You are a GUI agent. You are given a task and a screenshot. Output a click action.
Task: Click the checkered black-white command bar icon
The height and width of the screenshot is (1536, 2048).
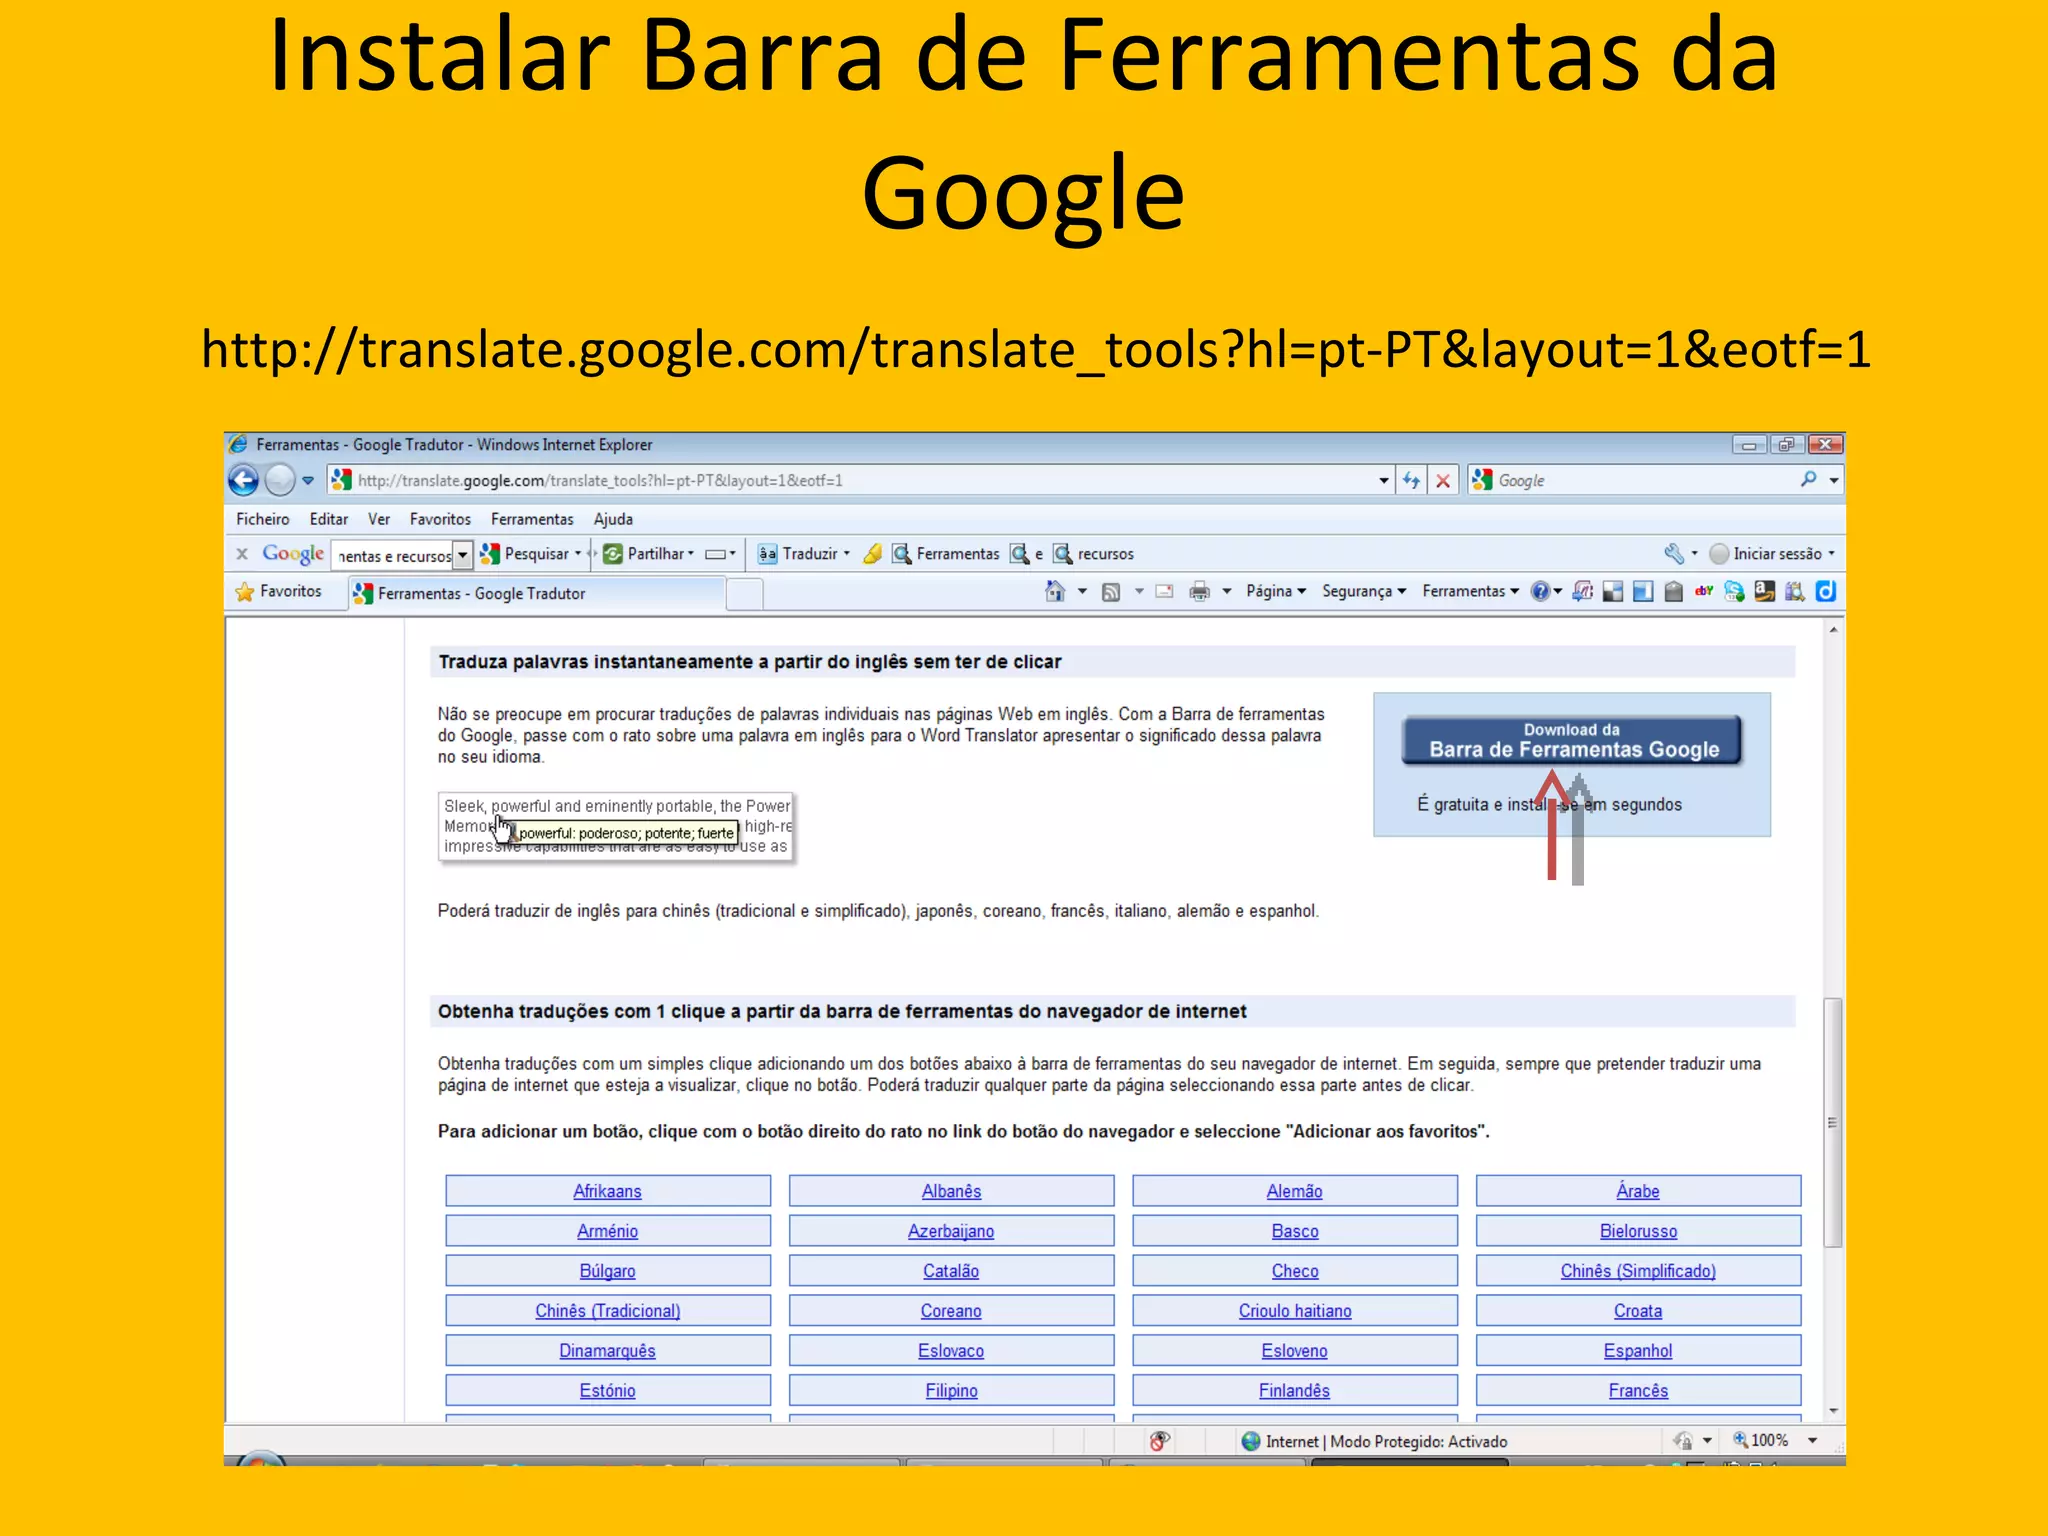click(1612, 591)
